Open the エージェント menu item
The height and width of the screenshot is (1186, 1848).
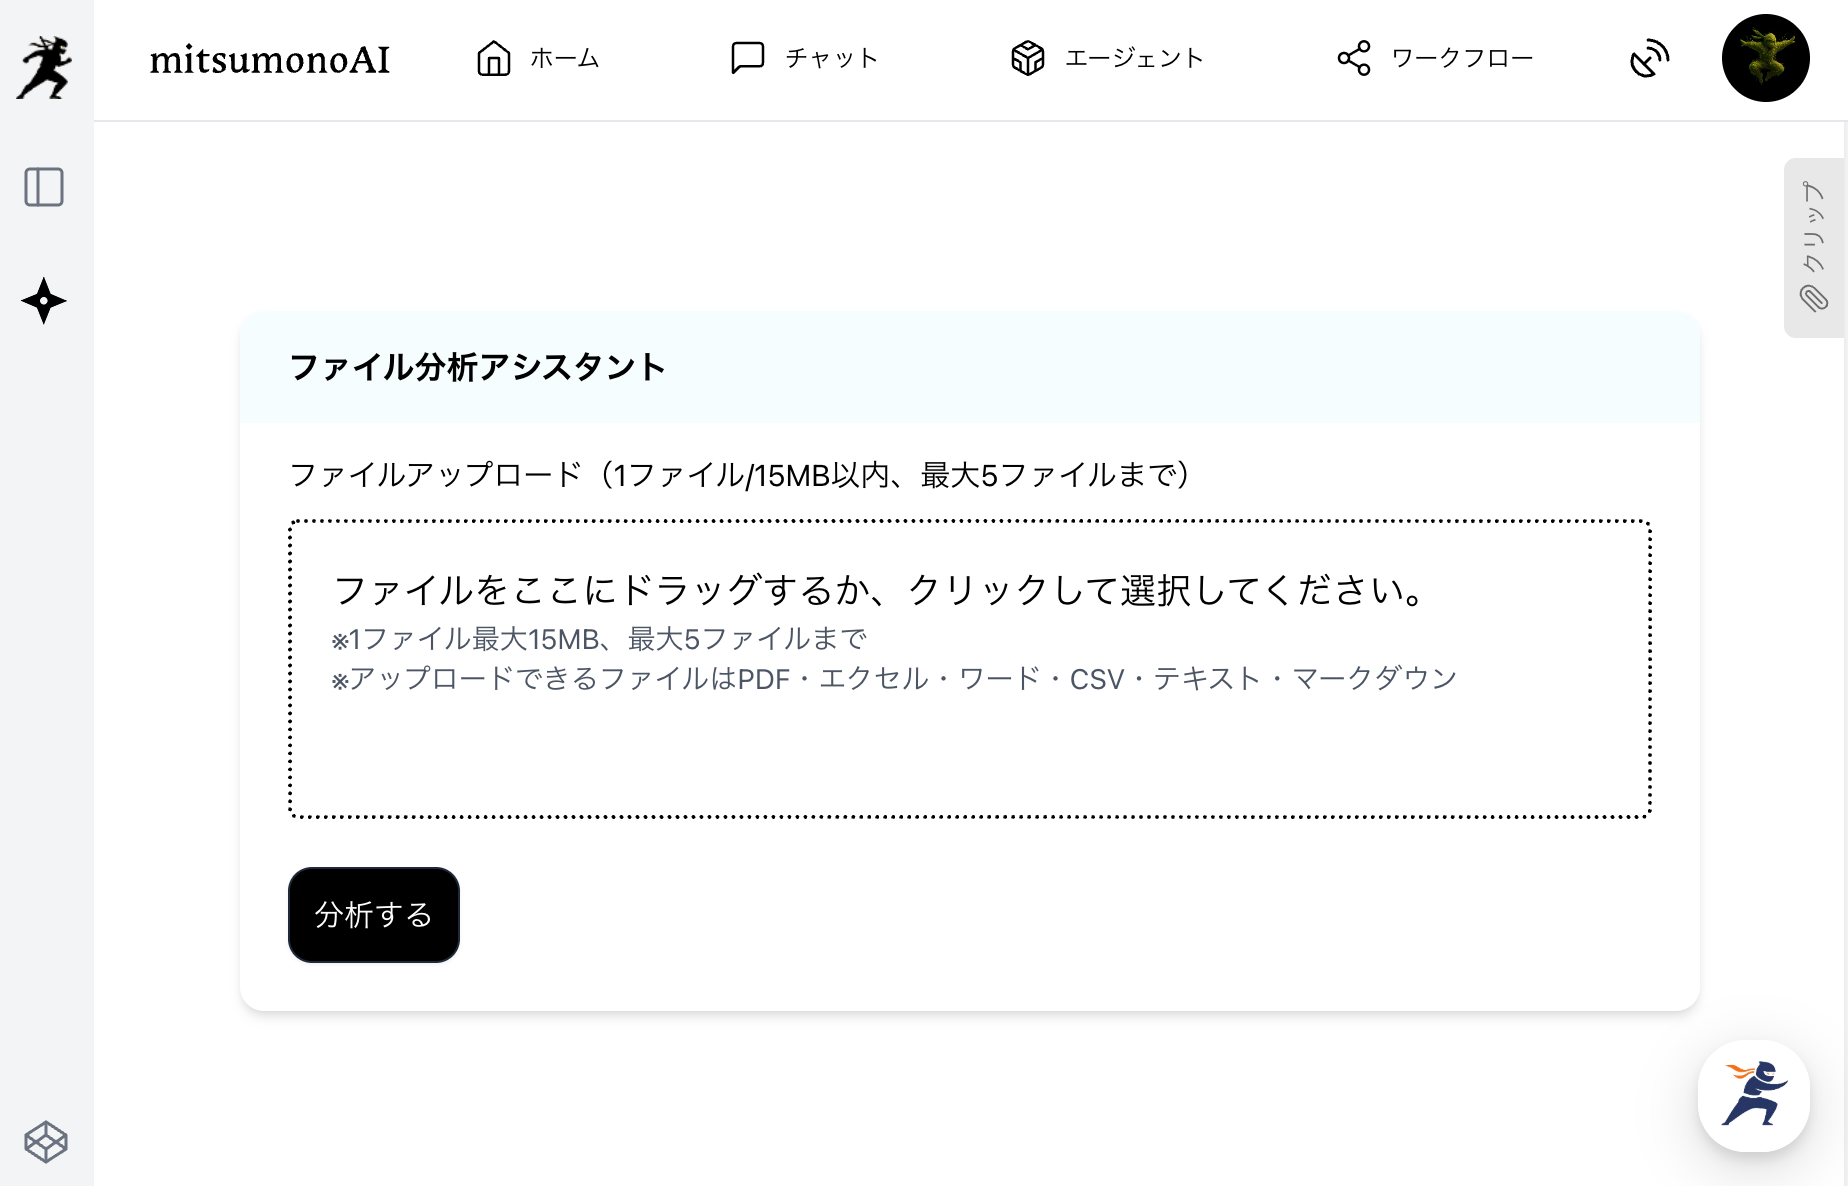(x=1134, y=59)
